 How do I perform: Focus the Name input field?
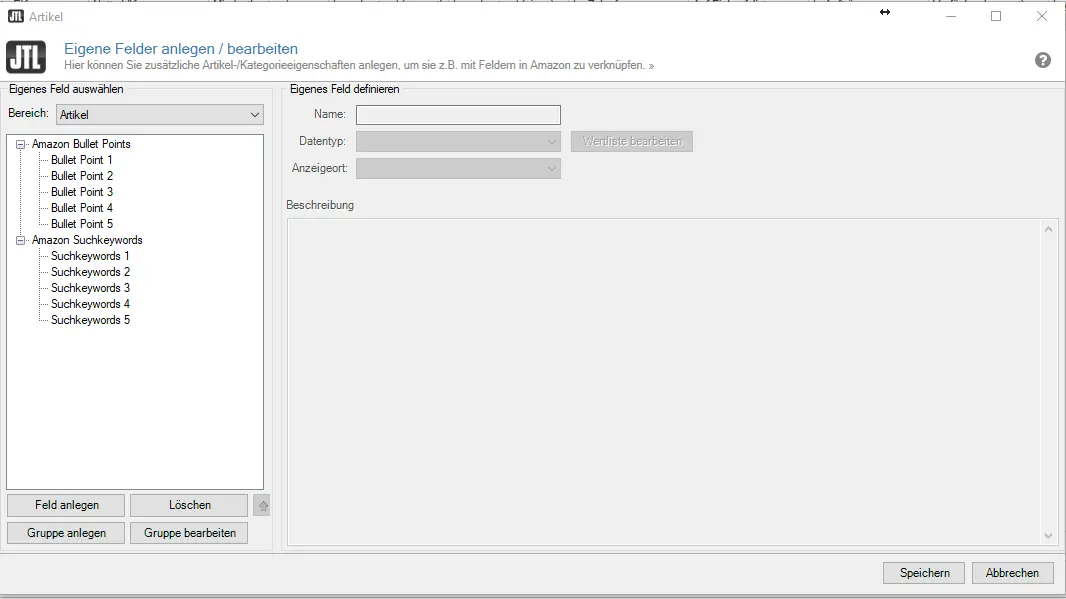point(458,115)
